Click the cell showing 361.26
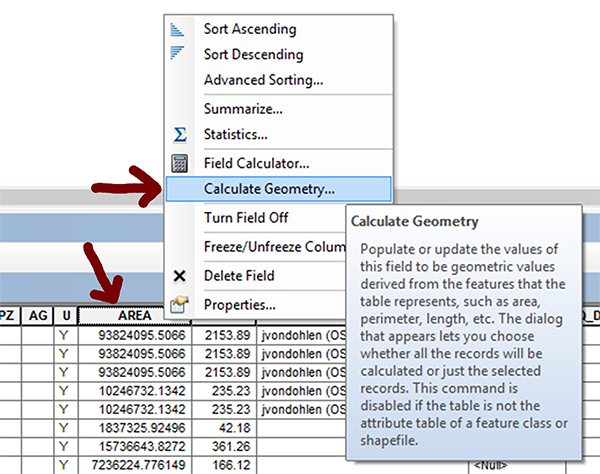The height and width of the screenshot is (474, 600). [223, 446]
